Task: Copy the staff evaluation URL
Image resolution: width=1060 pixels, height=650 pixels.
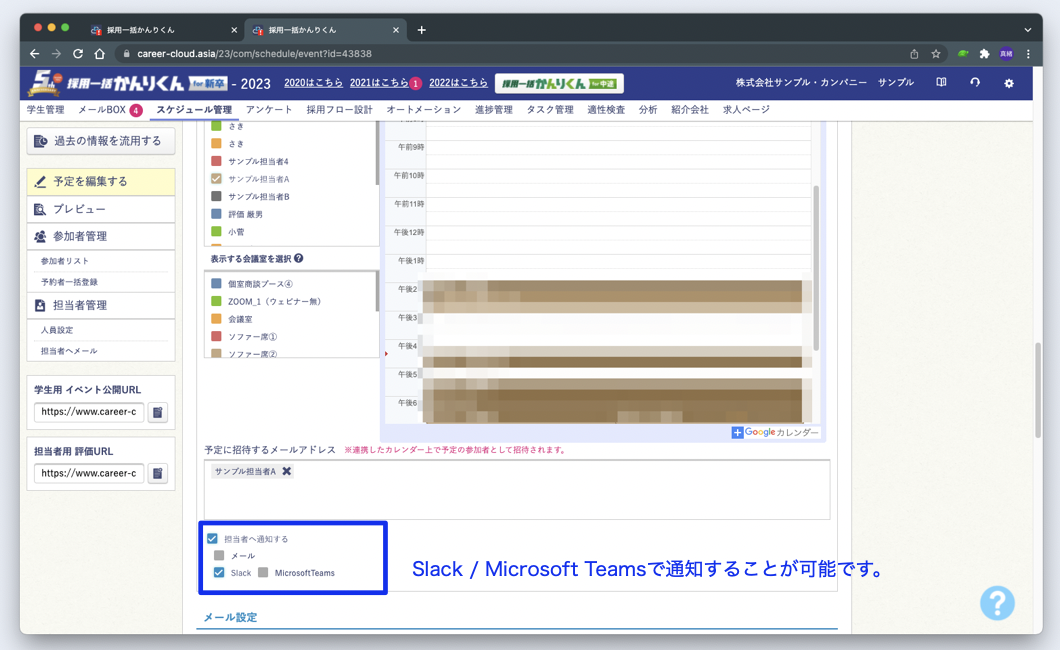Action: point(158,473)
